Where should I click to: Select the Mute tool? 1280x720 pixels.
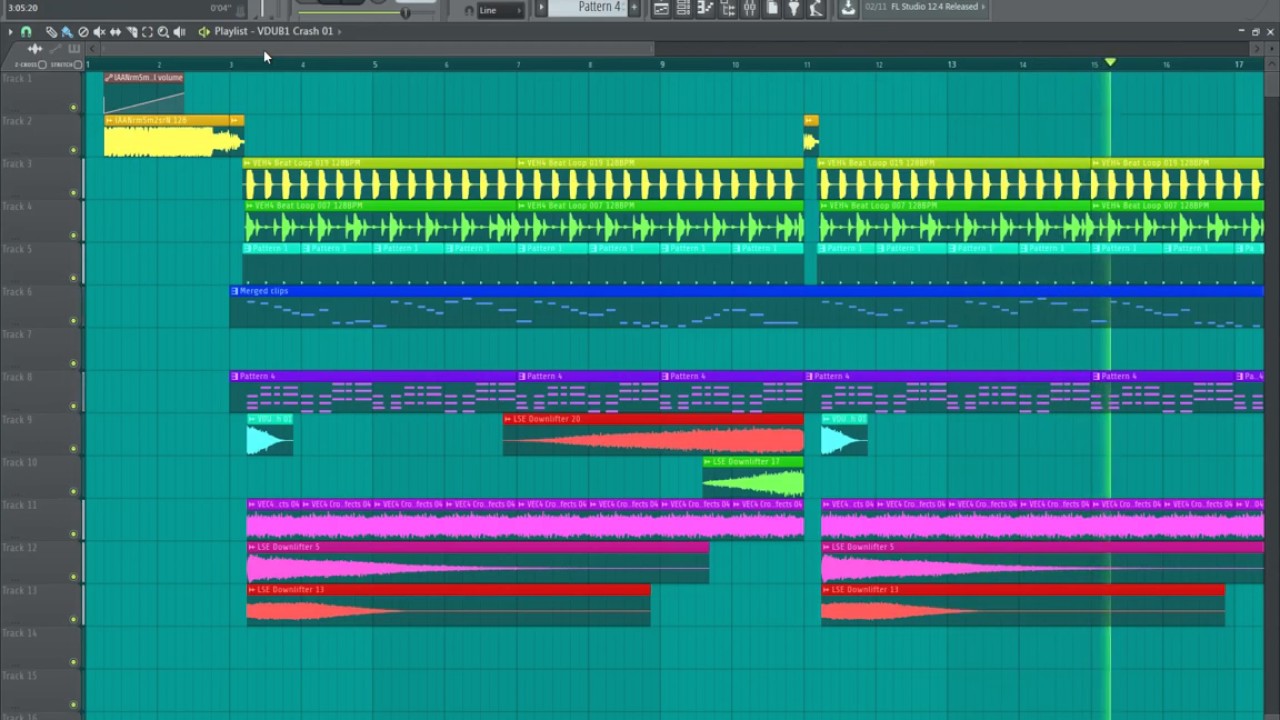pyautogui.click(x=99, y=32)
